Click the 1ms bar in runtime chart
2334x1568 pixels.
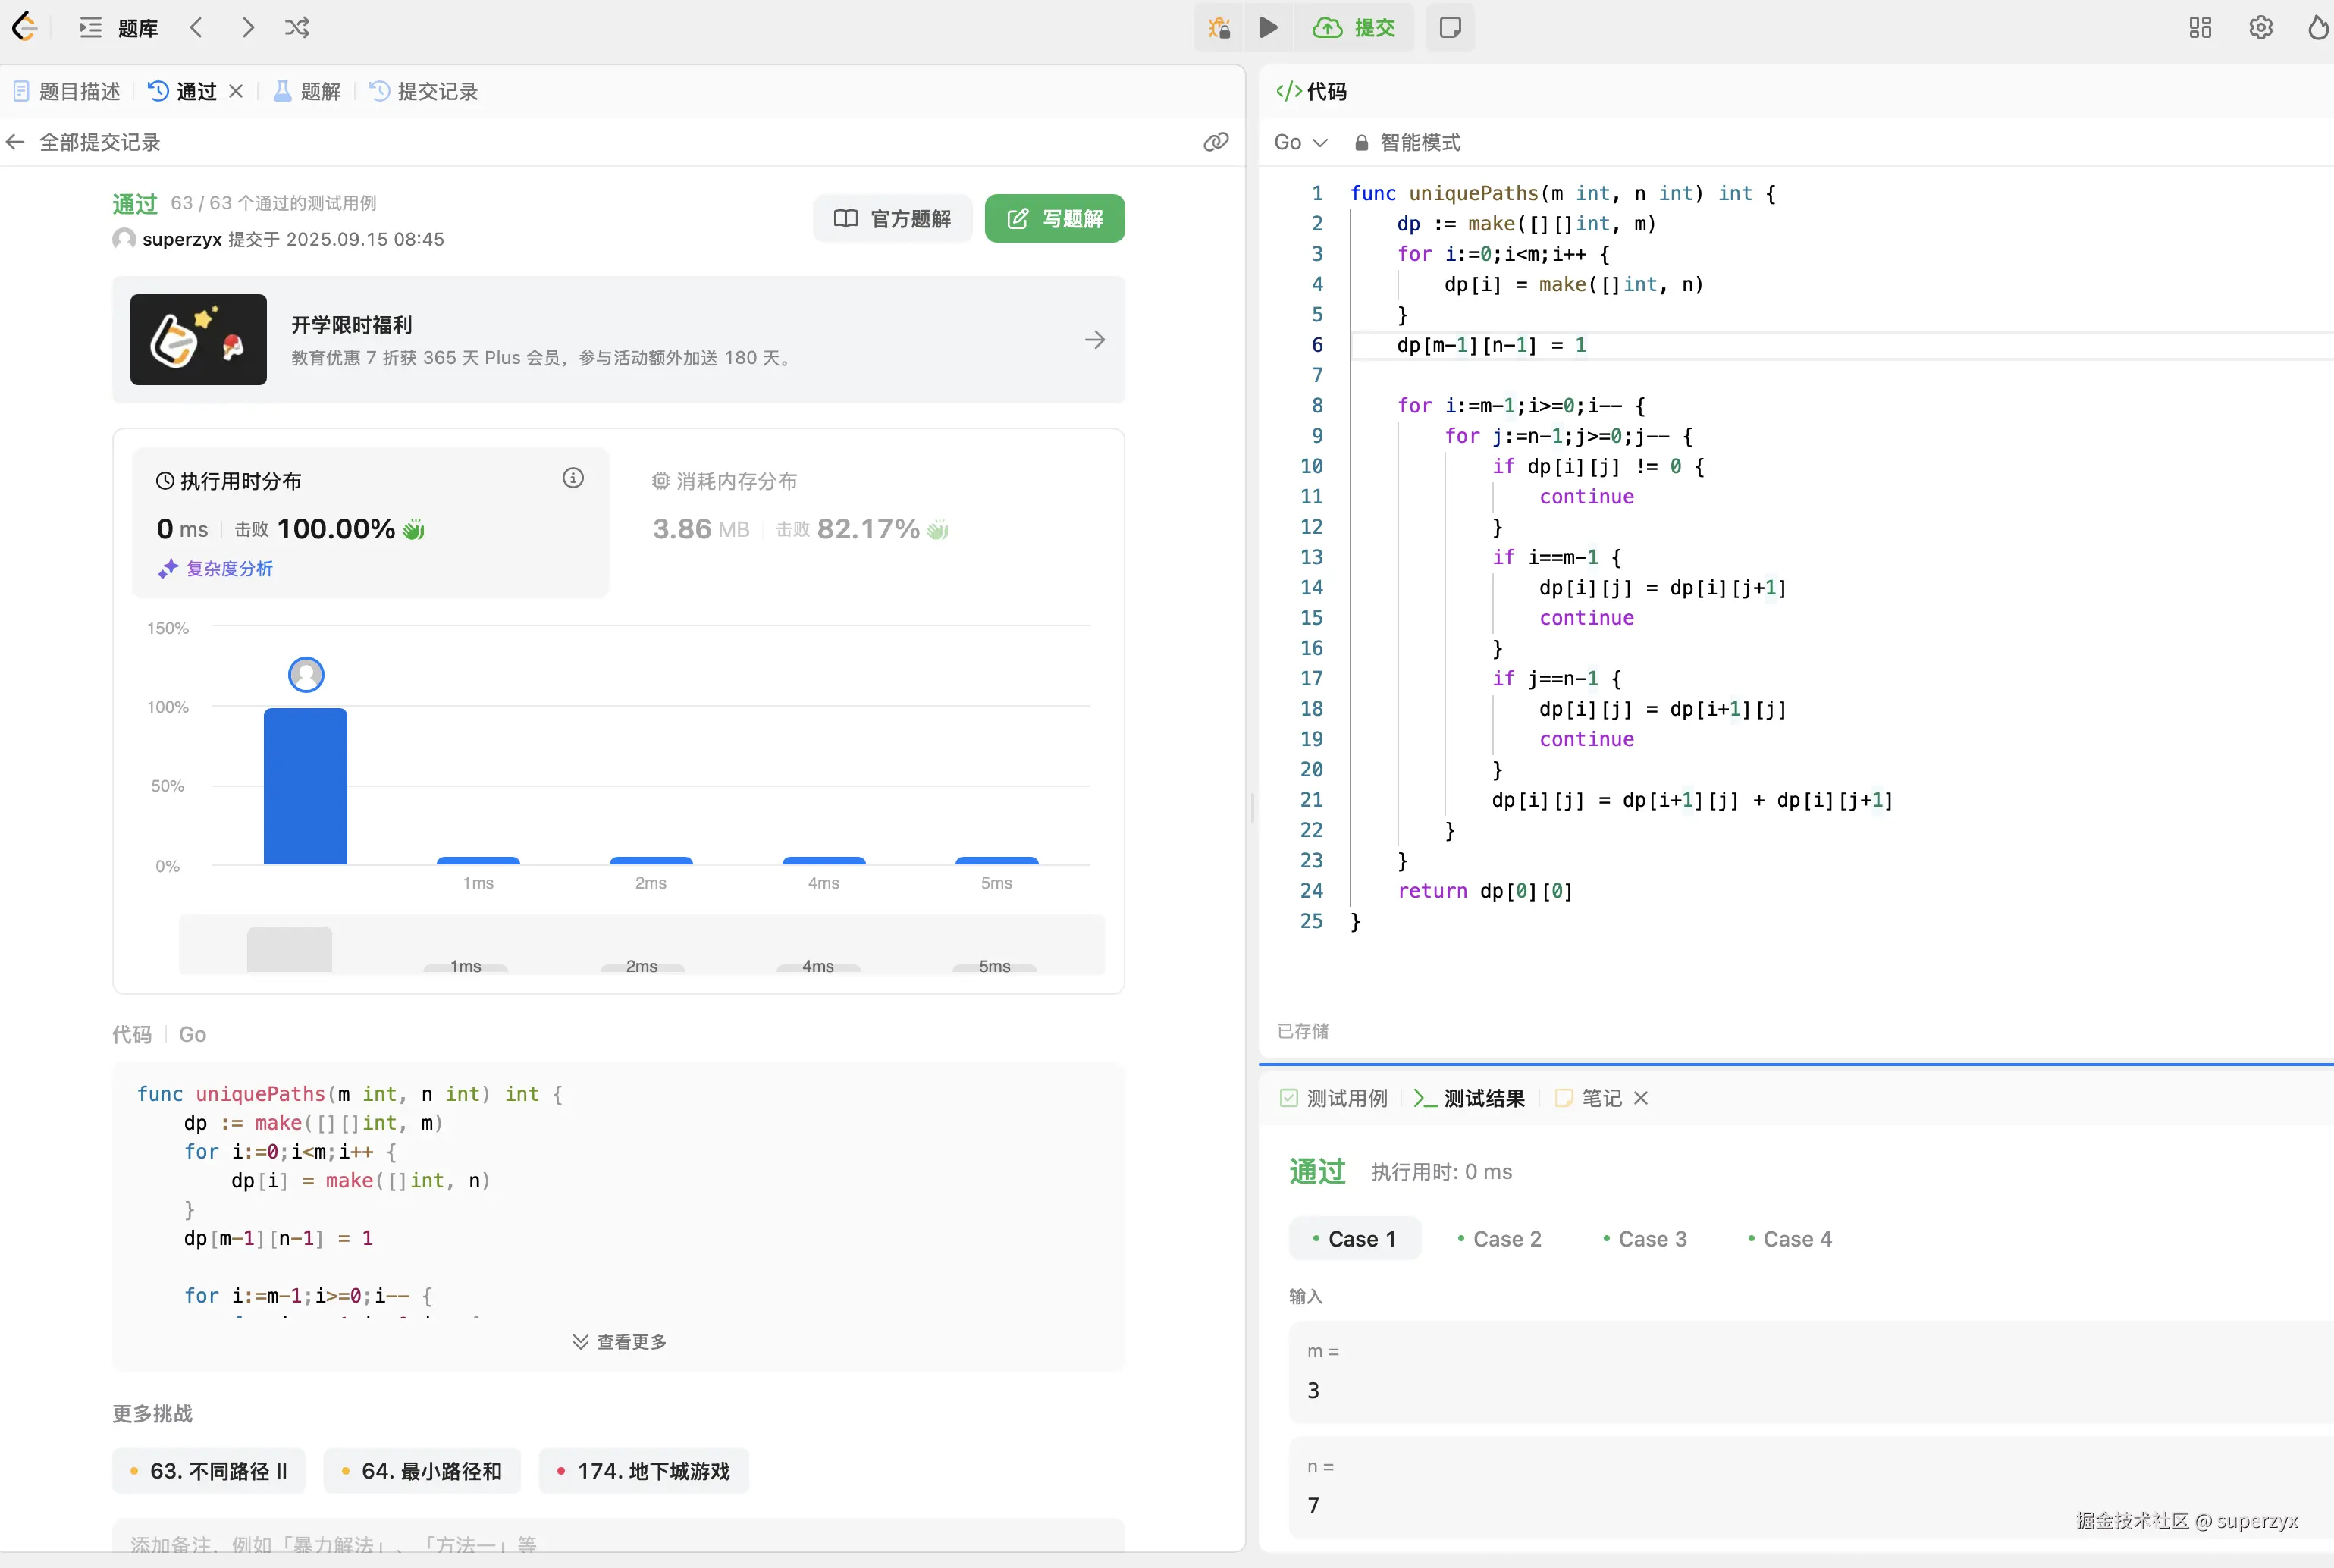pyautogui.click(x=478, y=860)
